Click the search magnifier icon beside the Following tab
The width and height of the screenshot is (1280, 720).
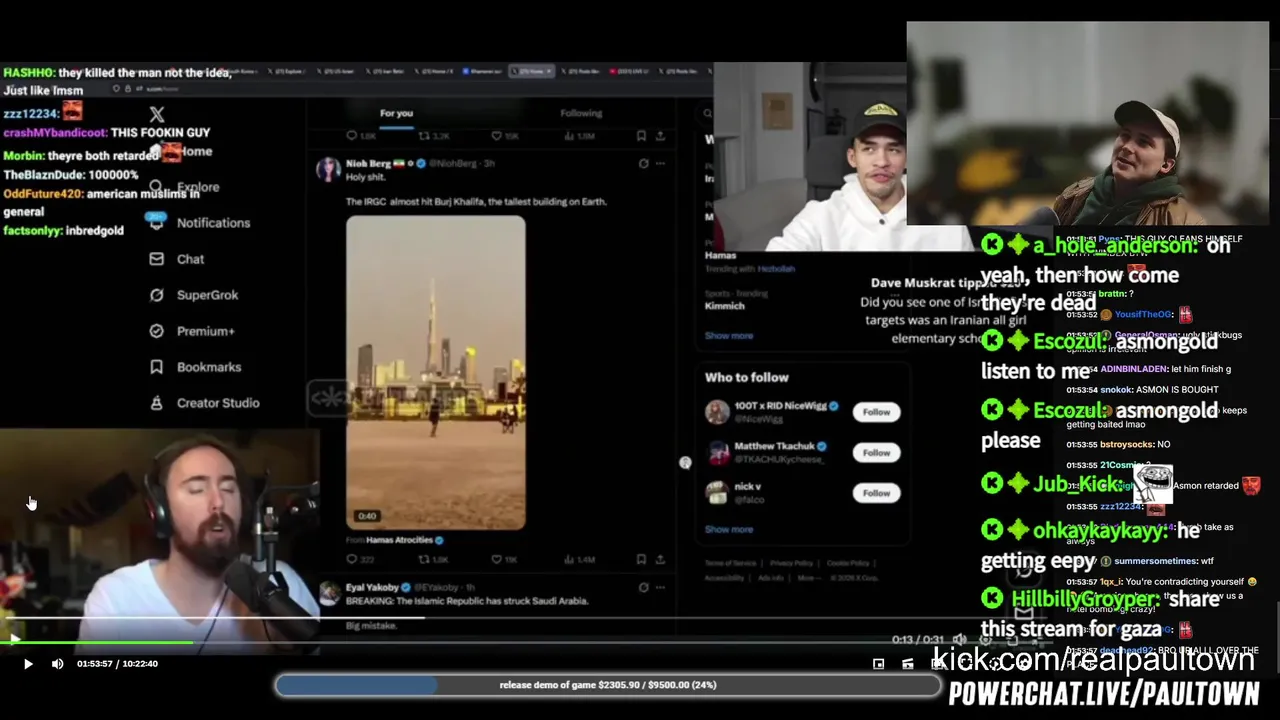click(707, 113)
